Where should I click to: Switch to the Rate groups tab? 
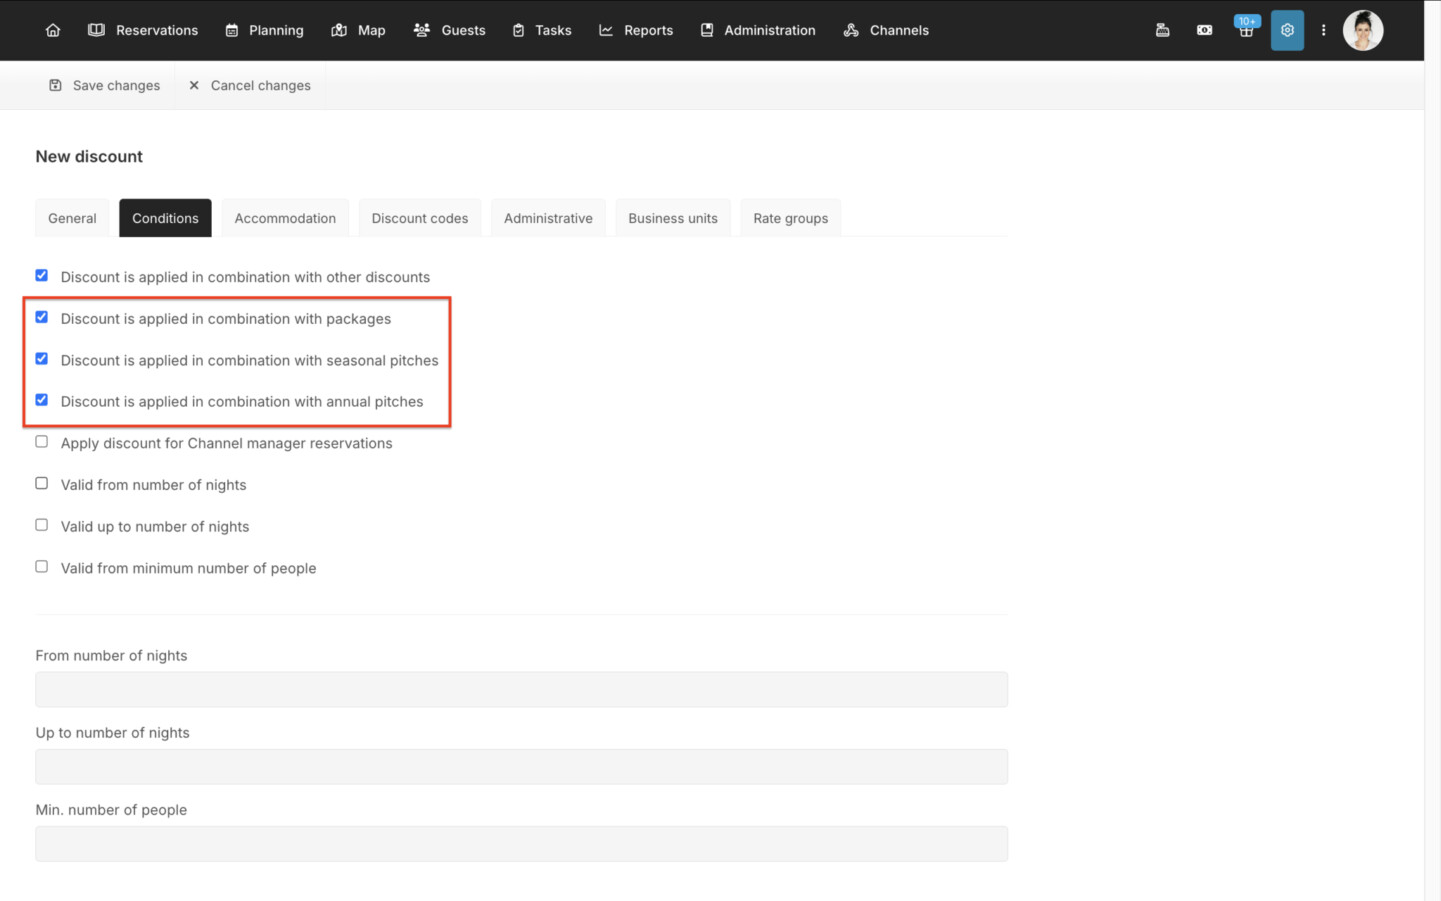[x=791, y=218]
